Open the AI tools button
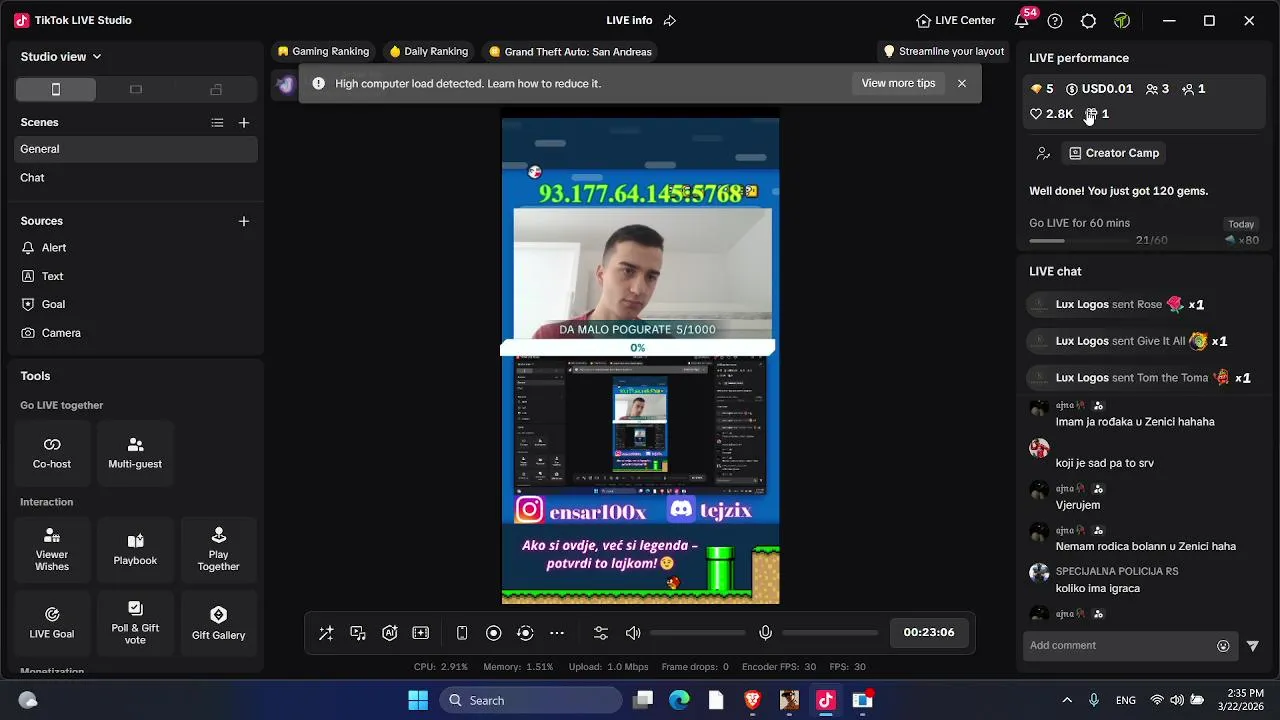This screenshot has width=1280, height=720. click(x=390, y=633)
